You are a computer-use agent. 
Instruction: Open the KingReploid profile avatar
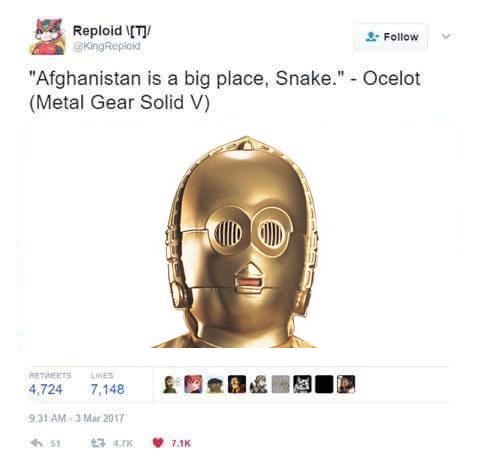[49, 37]
